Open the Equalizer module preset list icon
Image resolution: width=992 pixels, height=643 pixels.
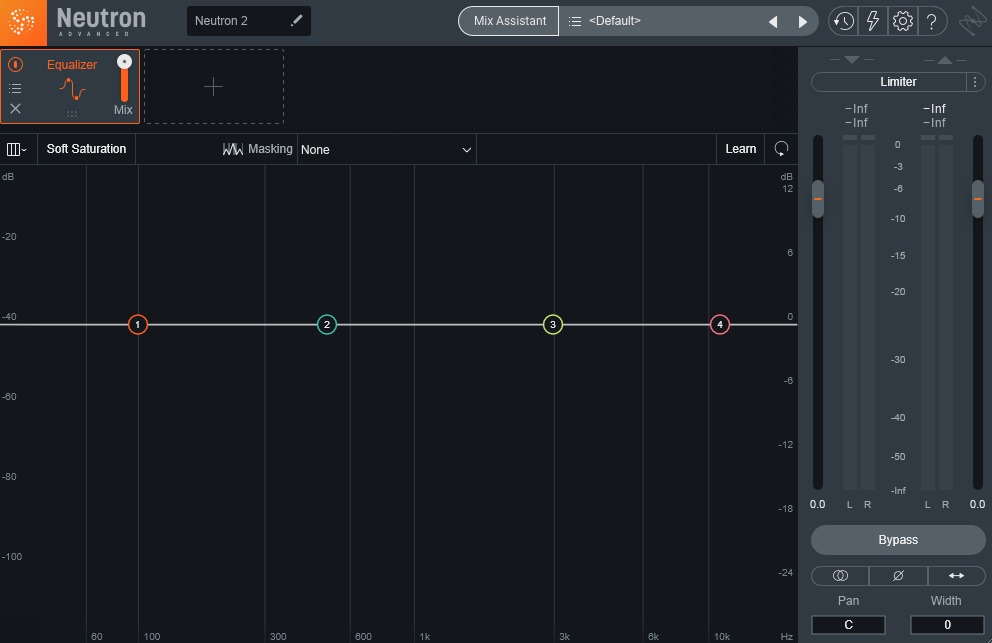[15, 88]
